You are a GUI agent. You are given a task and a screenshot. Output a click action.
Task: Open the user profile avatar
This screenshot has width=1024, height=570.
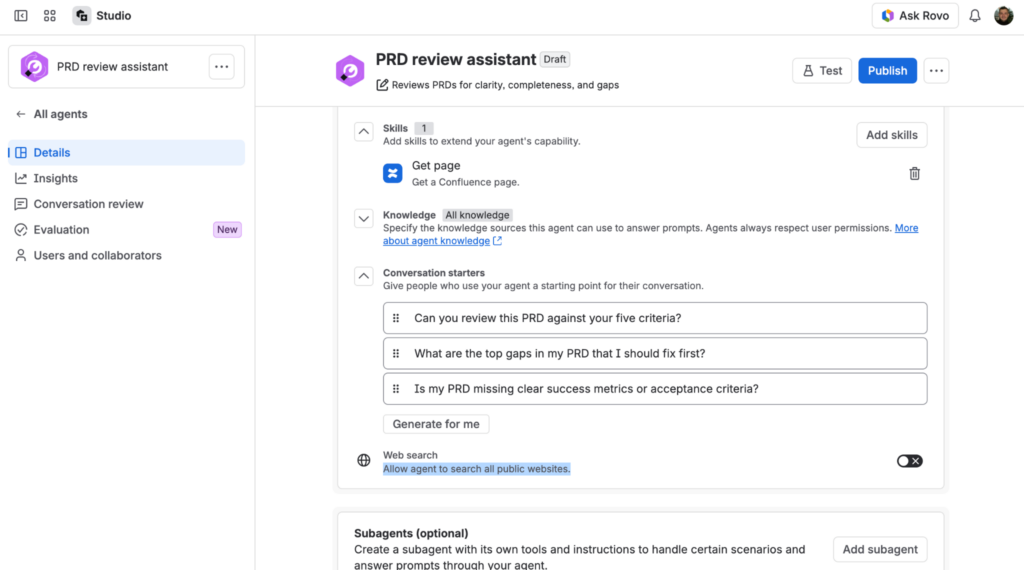point(1003,16)
